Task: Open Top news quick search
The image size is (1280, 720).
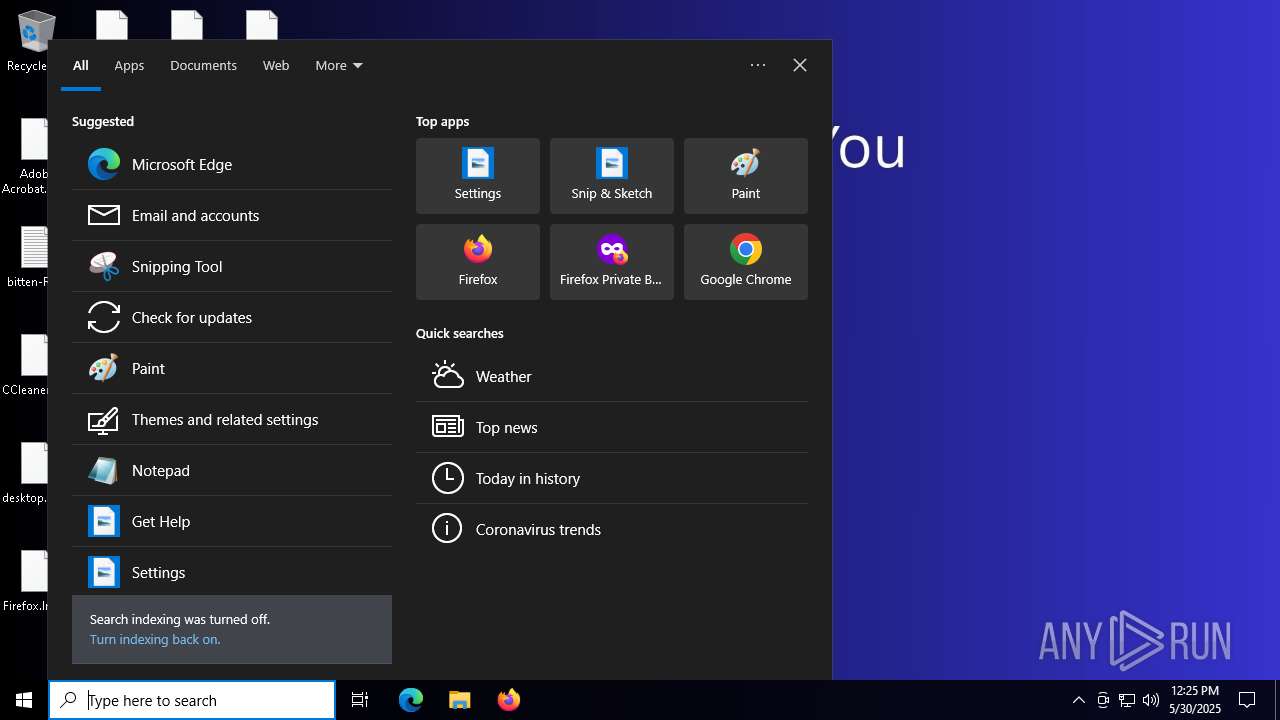Action: tap(612, 427)
